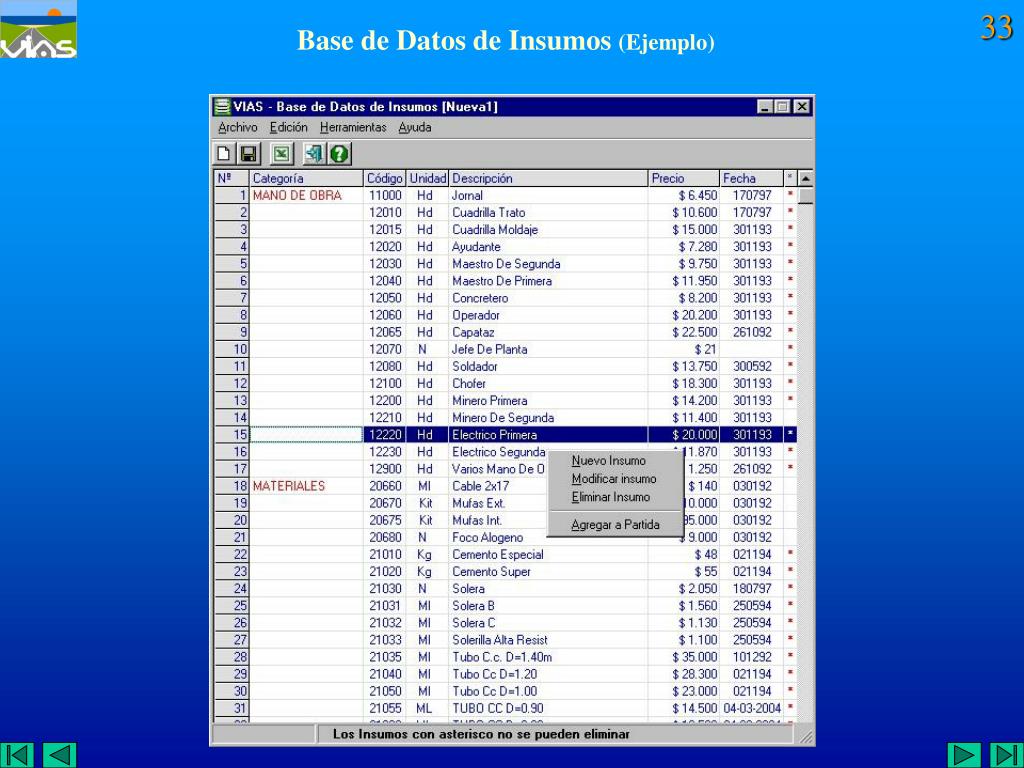Screen dimensions: 1024x768
Task: Click the Excel export toolbar icon
Action: pyautogui.click(x=281, y=154)
